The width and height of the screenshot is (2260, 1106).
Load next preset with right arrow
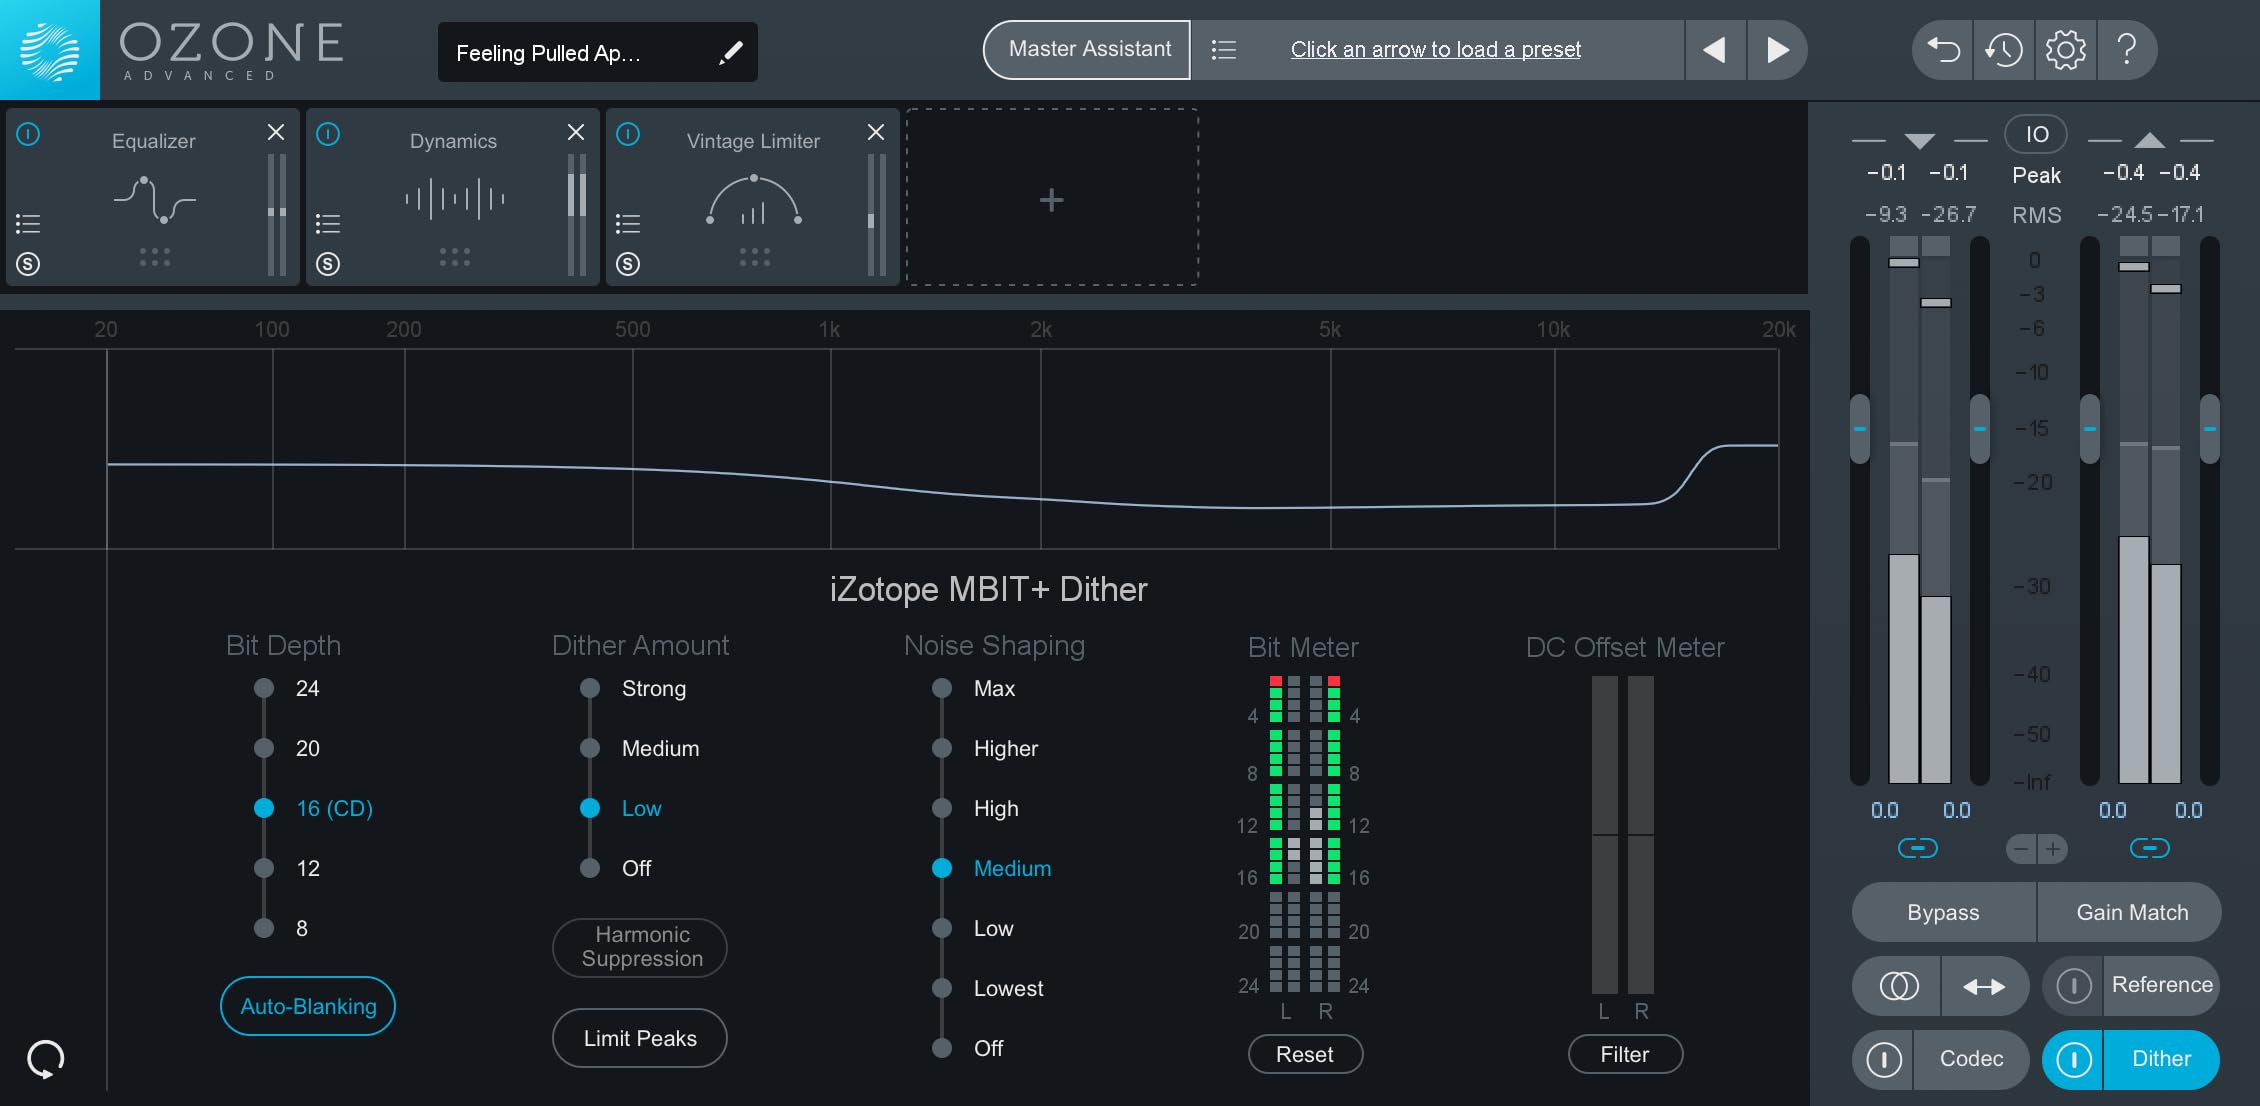(x=1777, y=50)
